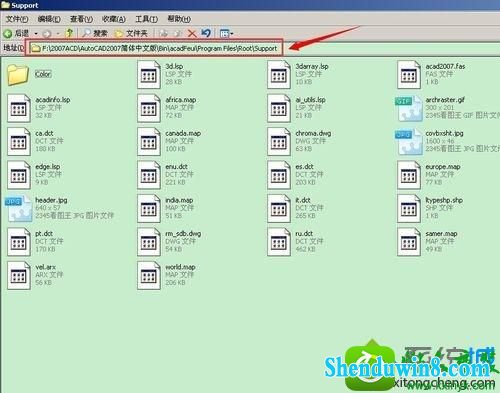Click the red Delete X icon
The width and height of the screenshot is (500, 393).
[x=192, y=33]
